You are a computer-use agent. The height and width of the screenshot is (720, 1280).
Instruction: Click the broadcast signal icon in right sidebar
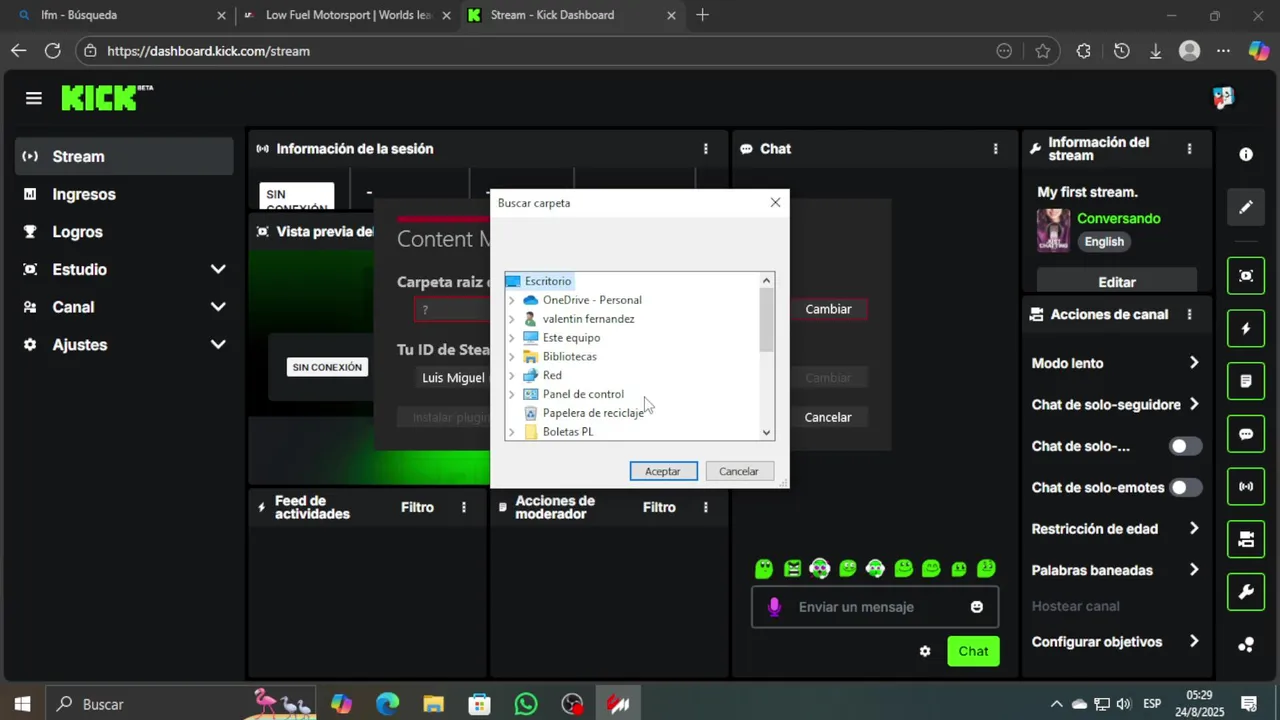(x=1246, y=487)
